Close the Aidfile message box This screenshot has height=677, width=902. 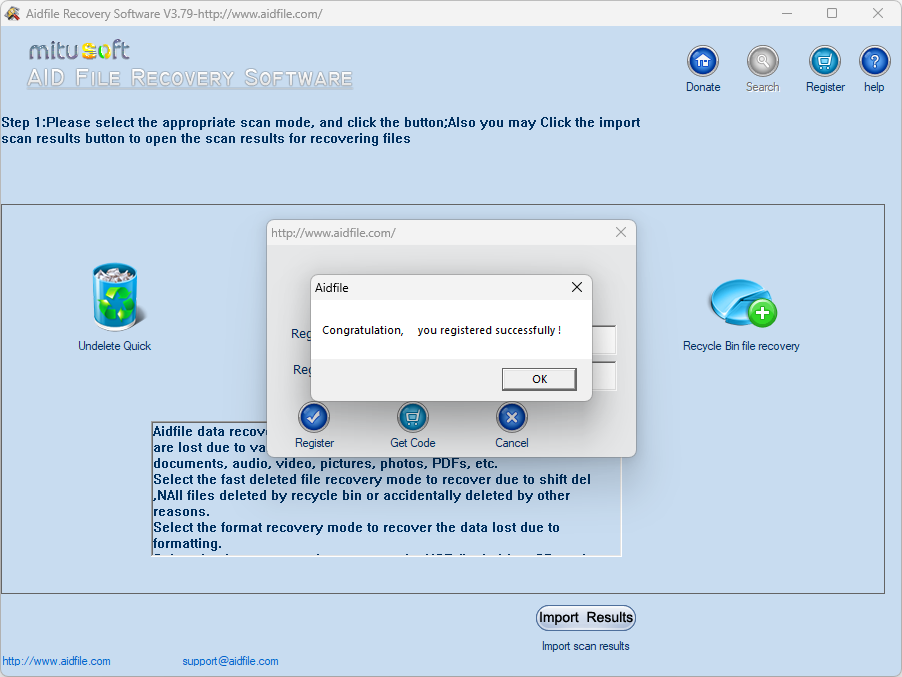coord(577,287)
